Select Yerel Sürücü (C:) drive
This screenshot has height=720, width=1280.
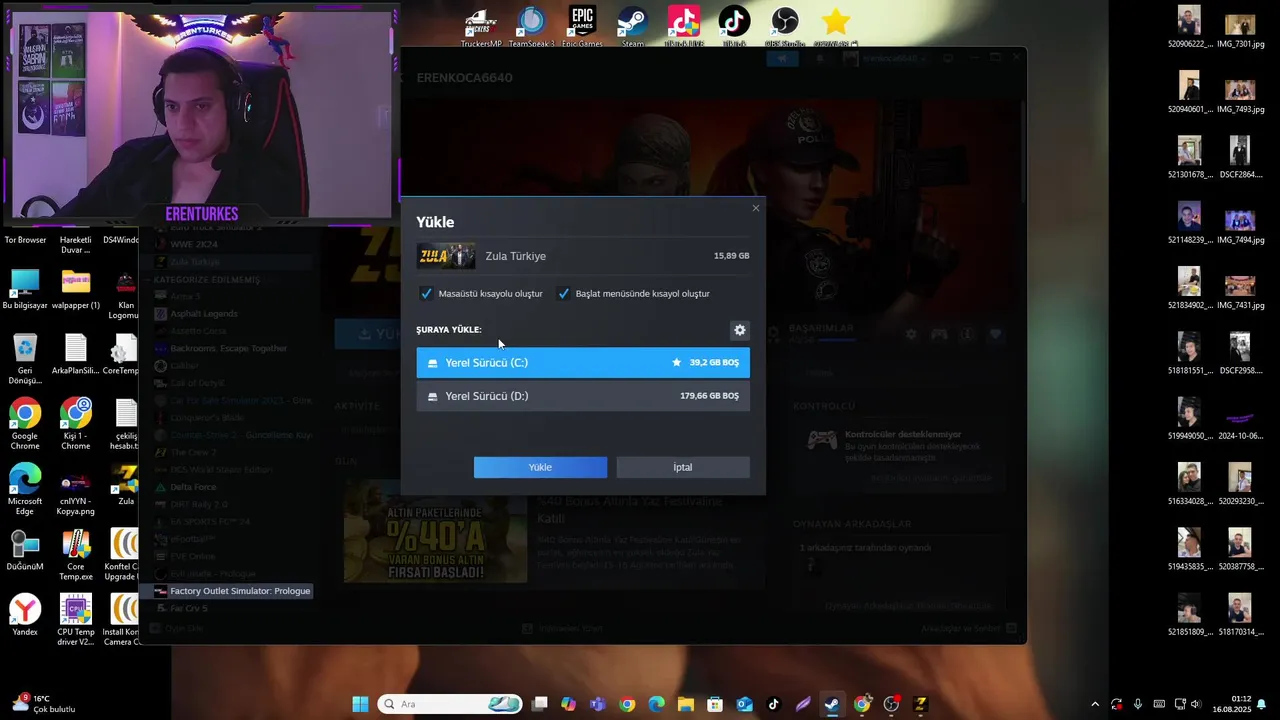point(583,363)
